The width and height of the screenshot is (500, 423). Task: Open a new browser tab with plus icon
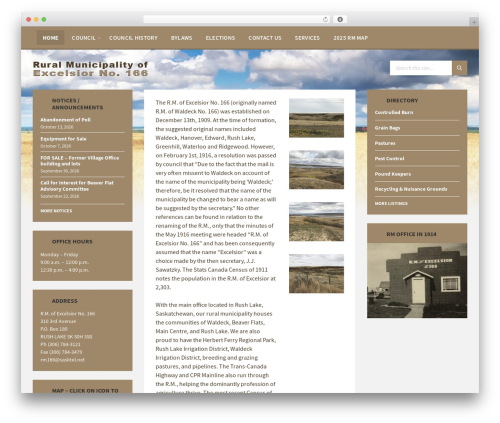tap(474, 22)
